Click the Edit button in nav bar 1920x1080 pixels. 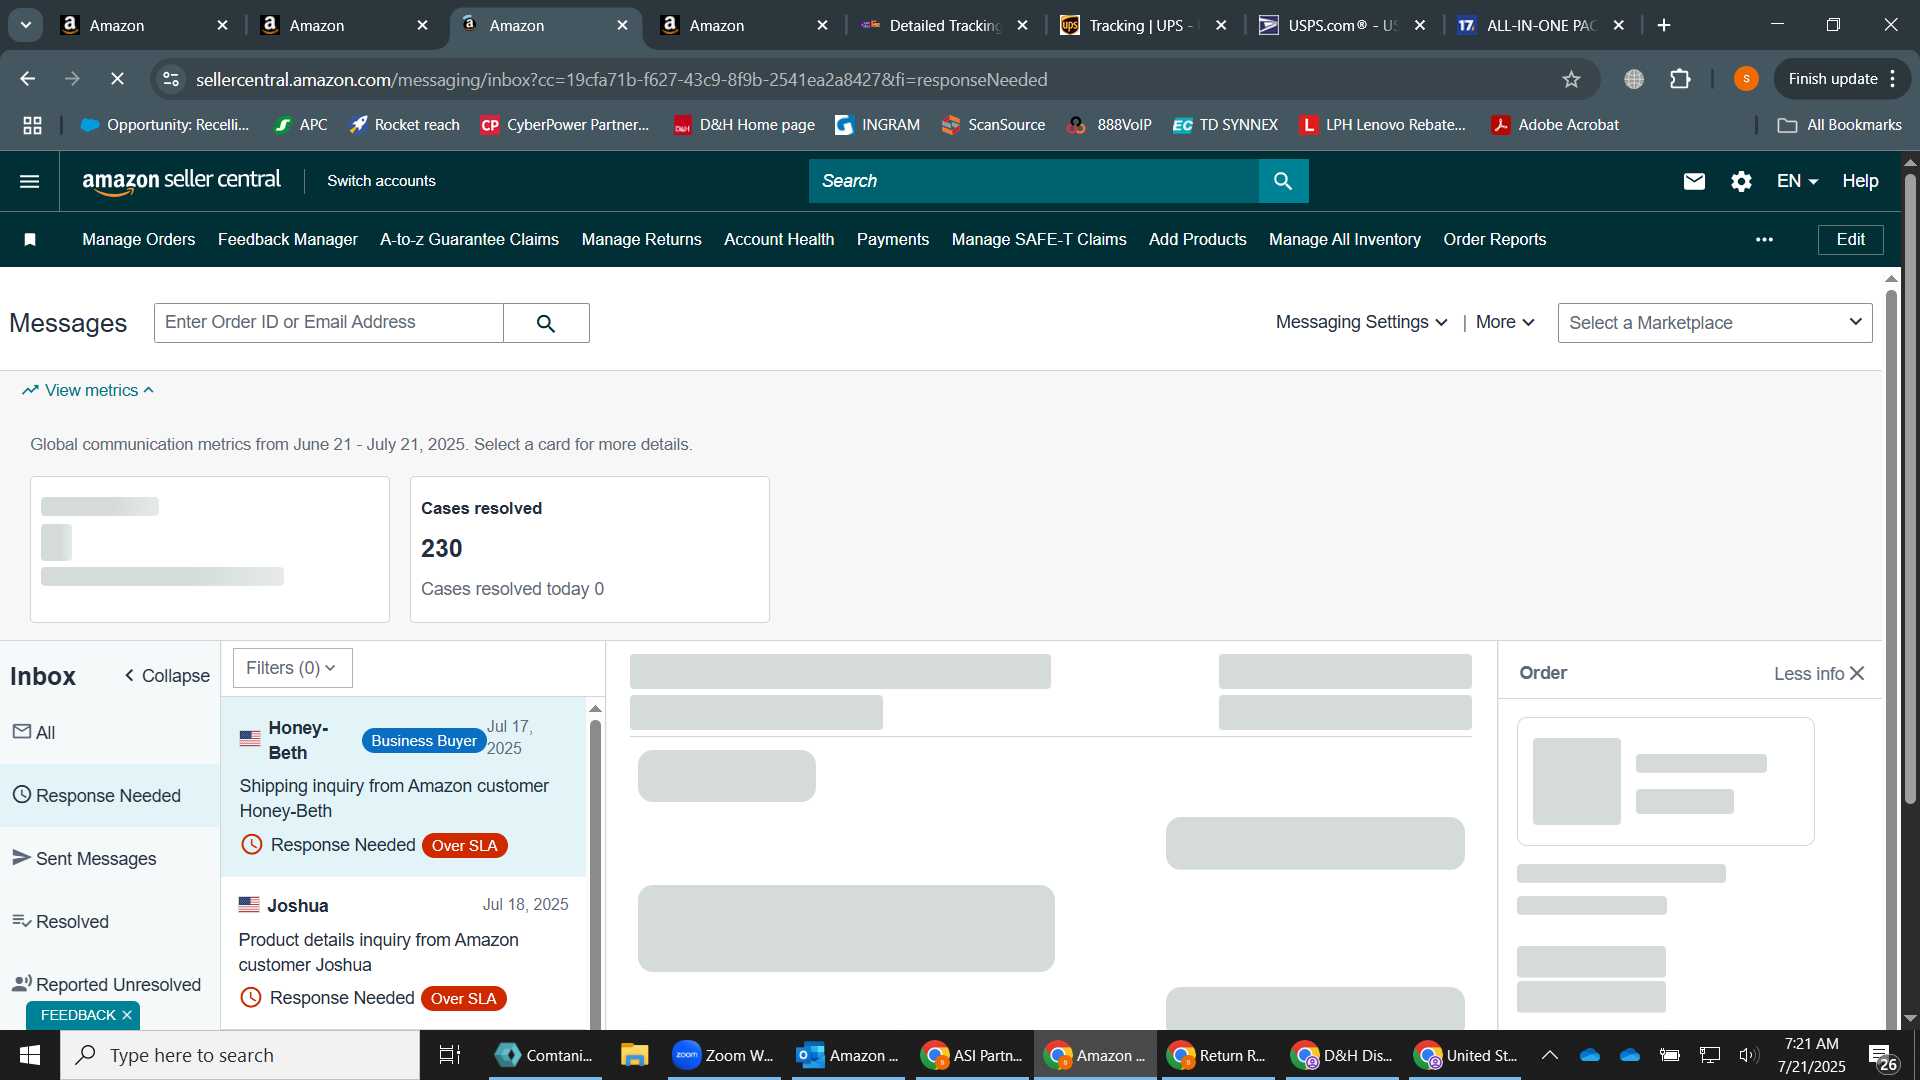pos(1851,239)
